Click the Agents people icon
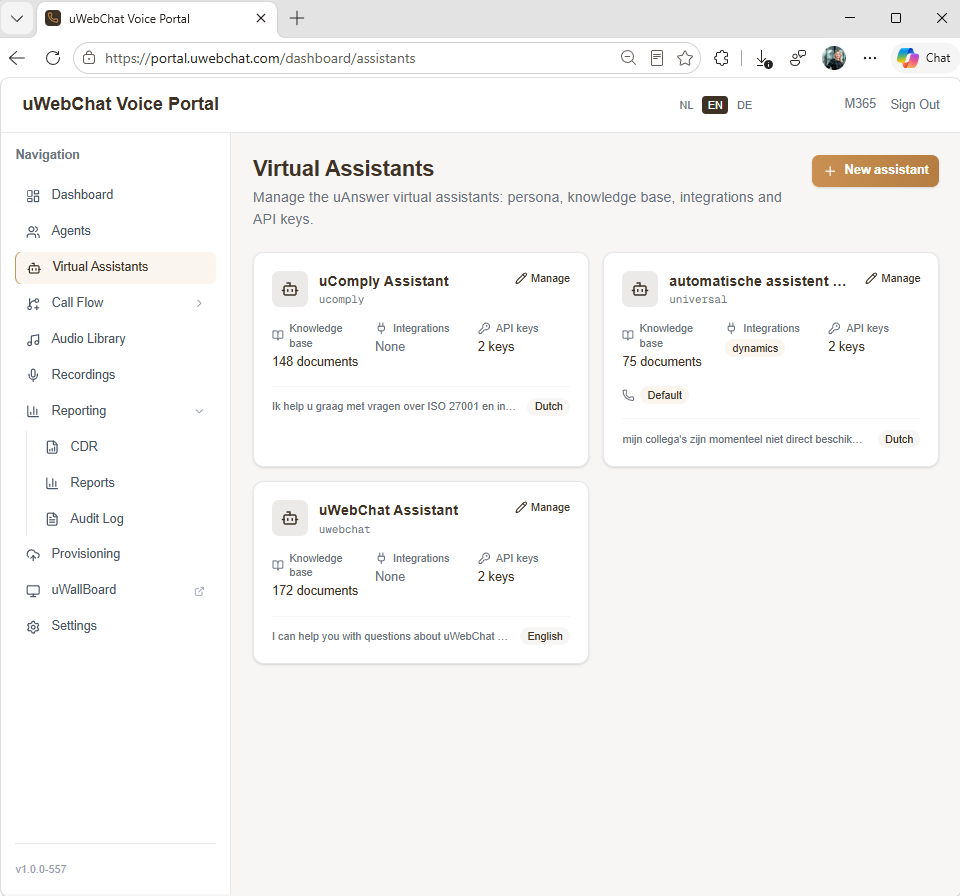Screen dimensions: 960x896 [33, 232]
